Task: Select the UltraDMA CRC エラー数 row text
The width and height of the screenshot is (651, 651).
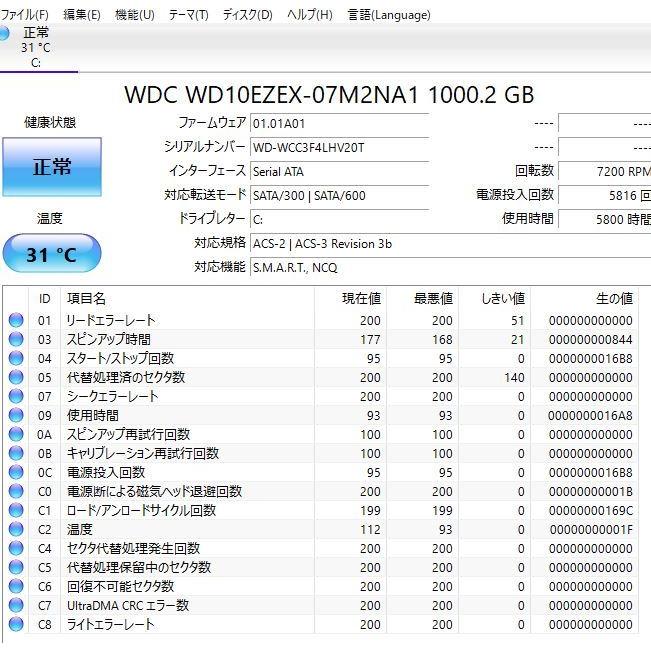Action: point(128,605)
